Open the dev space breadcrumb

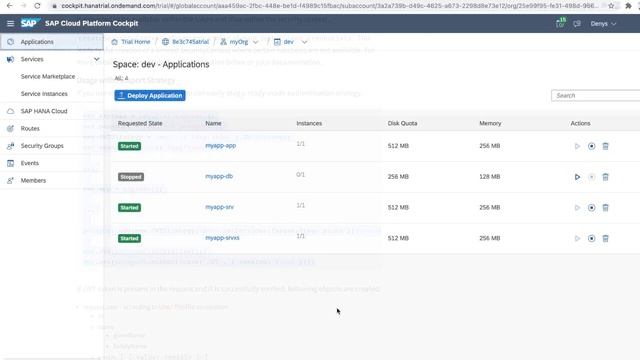click(289, 42)
